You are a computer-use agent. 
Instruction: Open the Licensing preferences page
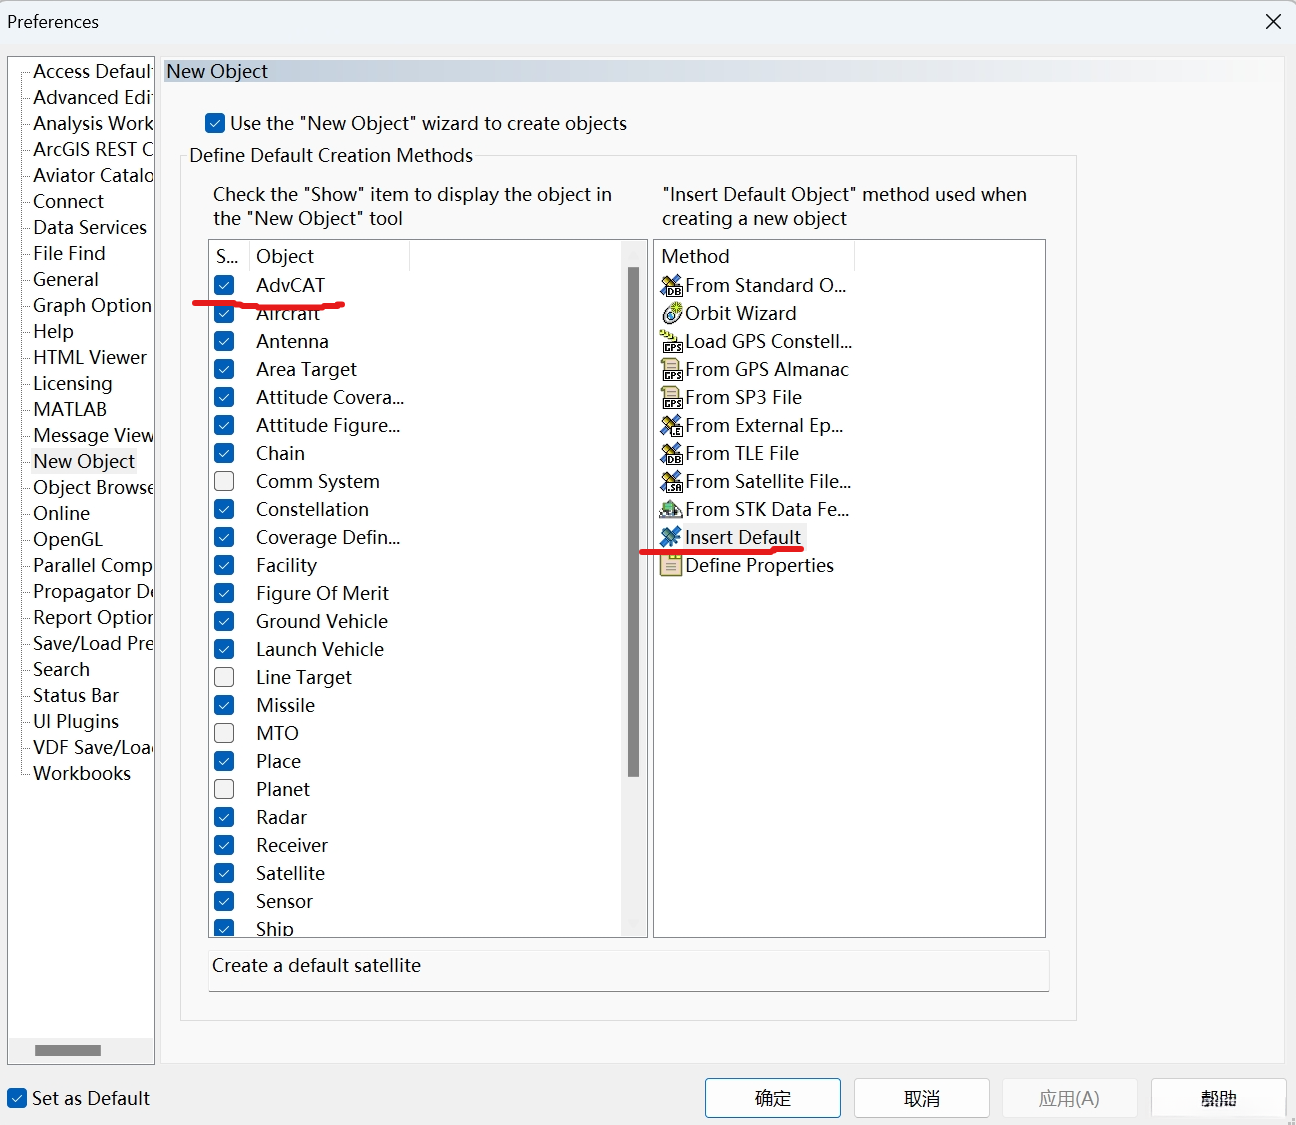(x=73, y=383)
